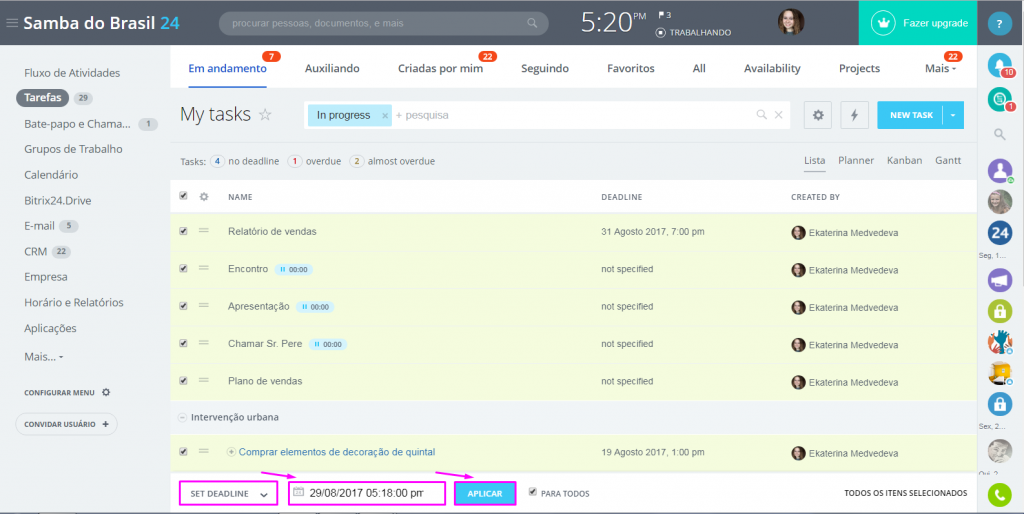Viewport: 1024px width, 514px height.
Task: Click the Configurar Menu gear icon
Action: 106,393
